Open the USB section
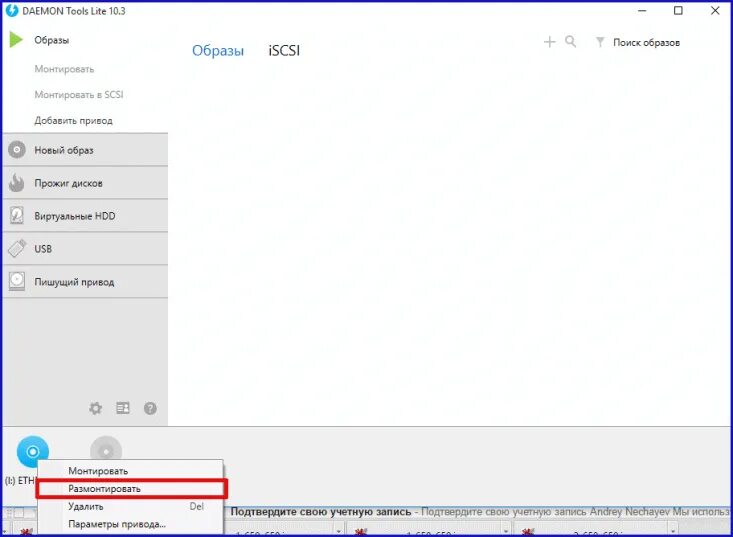 coord(86,249)
